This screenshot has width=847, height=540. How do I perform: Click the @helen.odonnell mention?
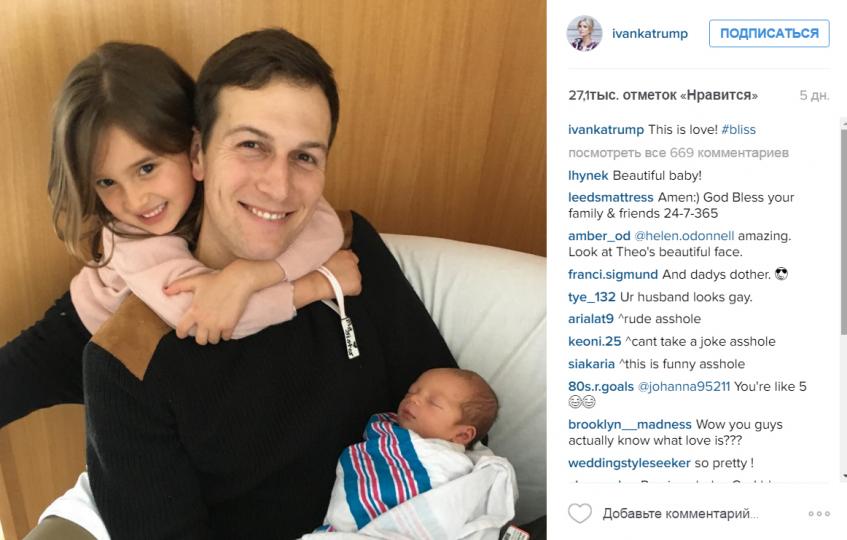(684, 236)
